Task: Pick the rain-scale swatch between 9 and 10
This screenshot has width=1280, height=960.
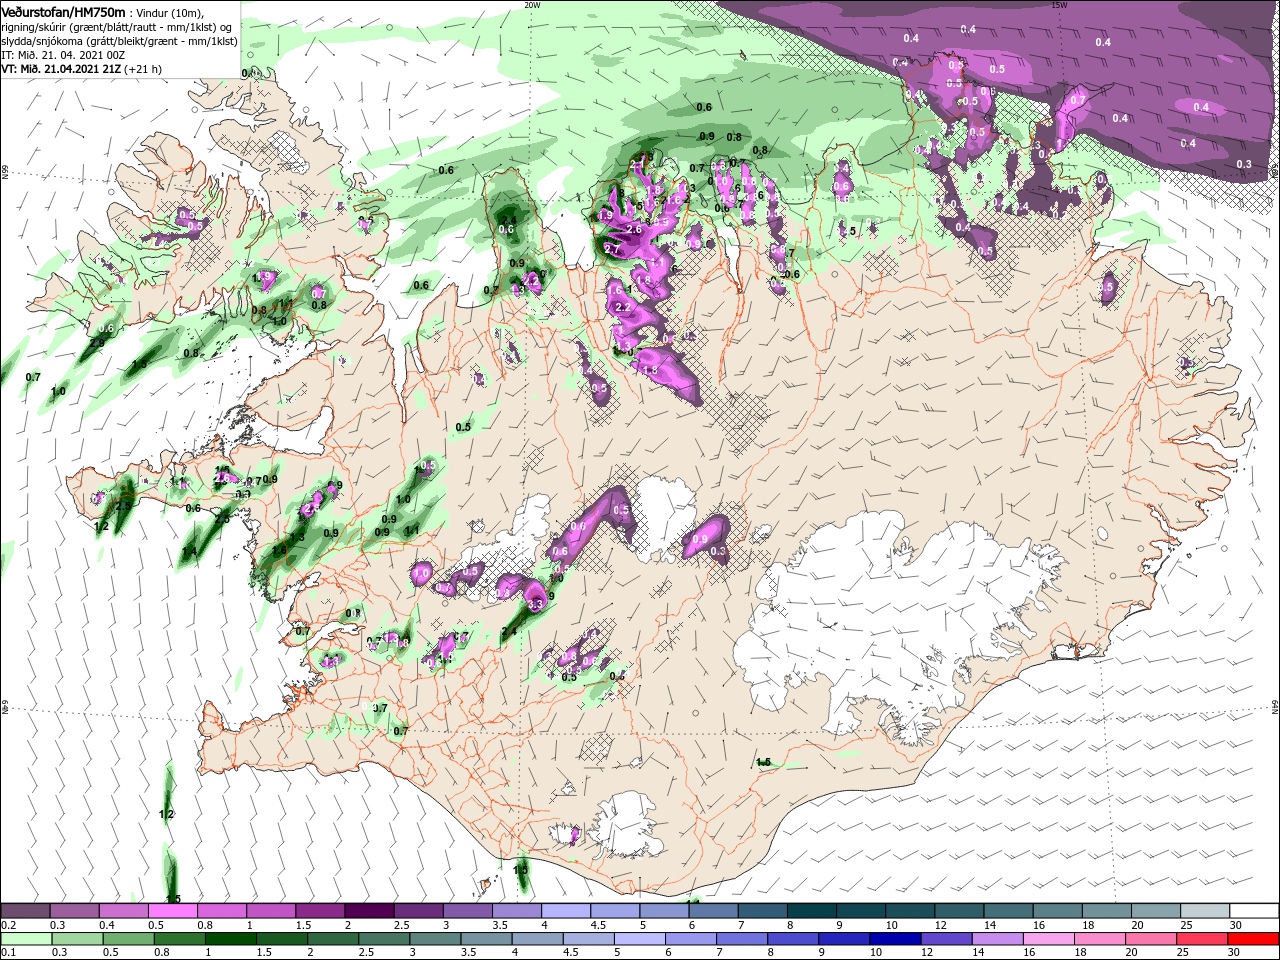Action: [x=844, y=939]
